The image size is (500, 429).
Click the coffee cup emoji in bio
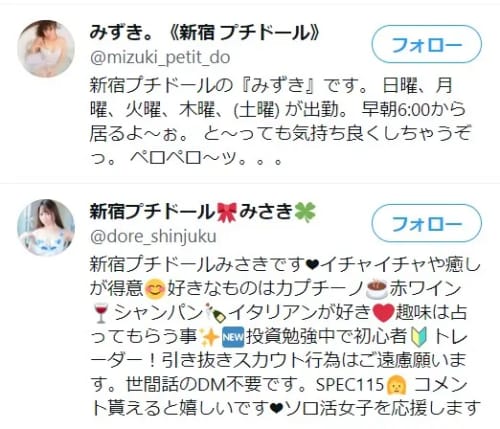tap(377, 290)
